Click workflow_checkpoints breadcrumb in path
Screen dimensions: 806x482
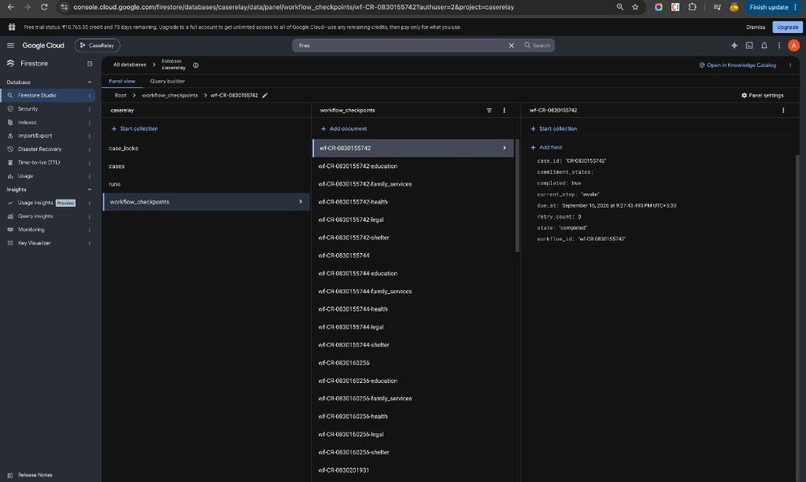[x=170, y=95]
